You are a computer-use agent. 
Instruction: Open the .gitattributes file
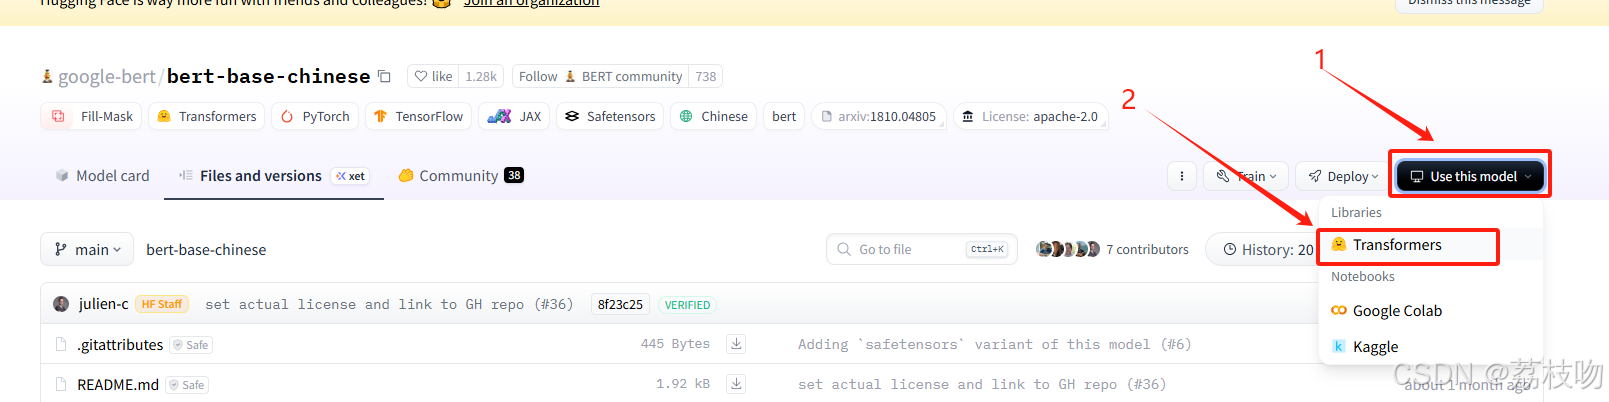120,344
